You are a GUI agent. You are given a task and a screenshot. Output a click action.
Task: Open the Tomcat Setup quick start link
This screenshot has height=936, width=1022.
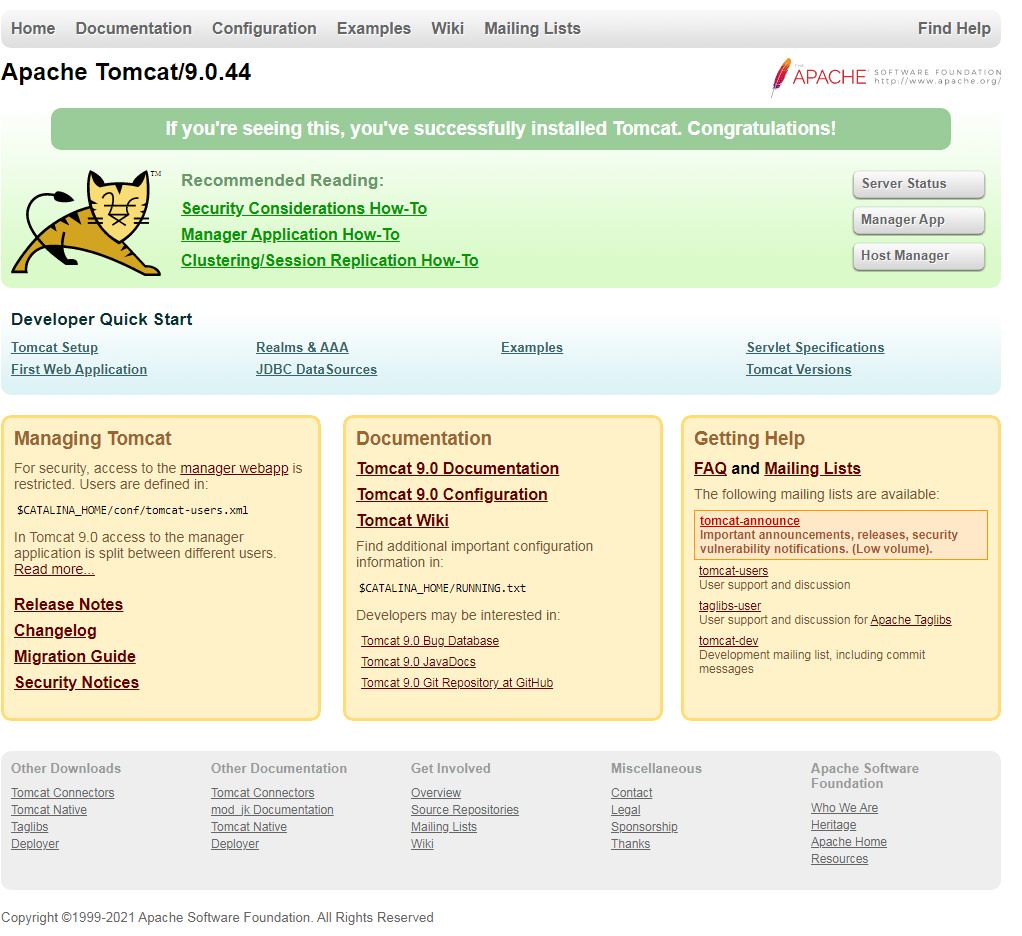[54, 347]
